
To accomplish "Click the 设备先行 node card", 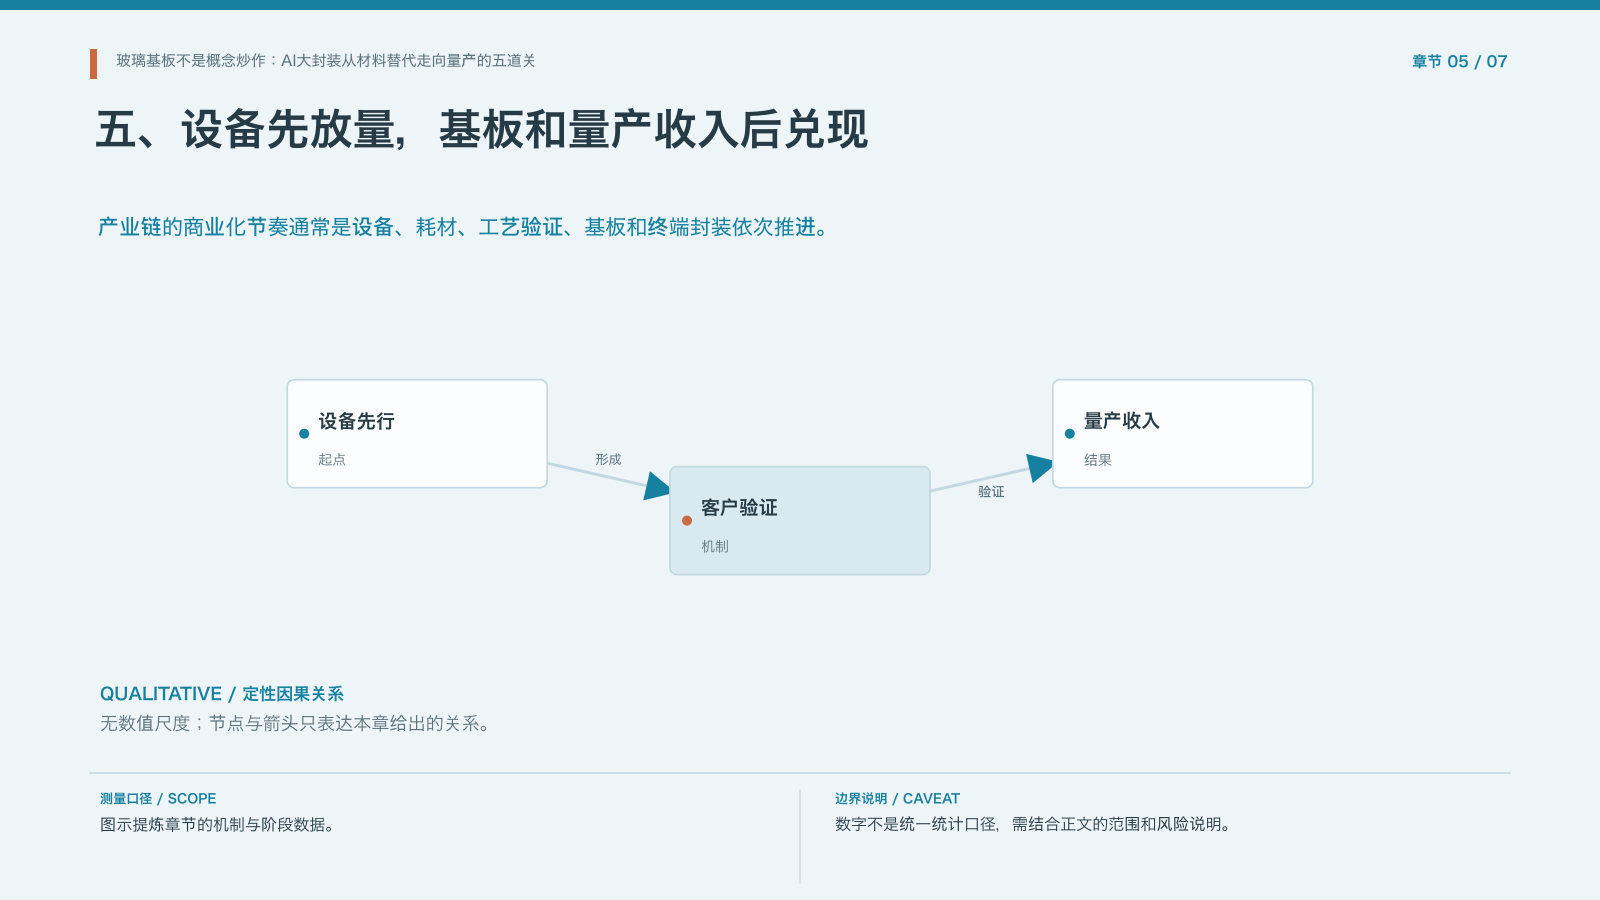I will click(417, 434).
